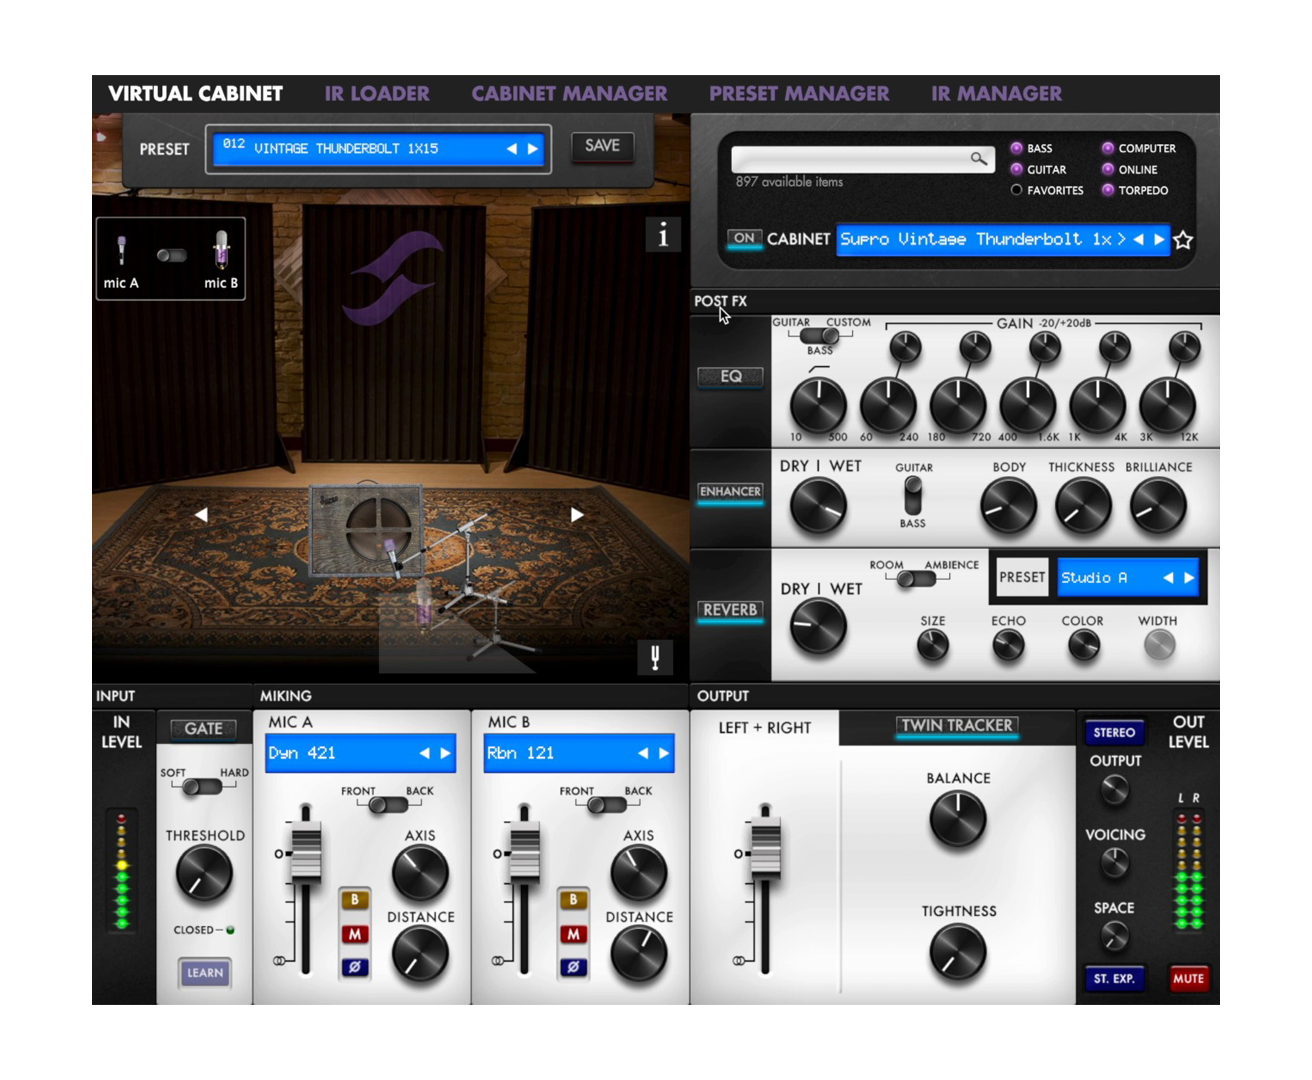Advance to the next cabinet with the right arrow
This screenshot has width=1312, height=1080.
(1160, 240)
